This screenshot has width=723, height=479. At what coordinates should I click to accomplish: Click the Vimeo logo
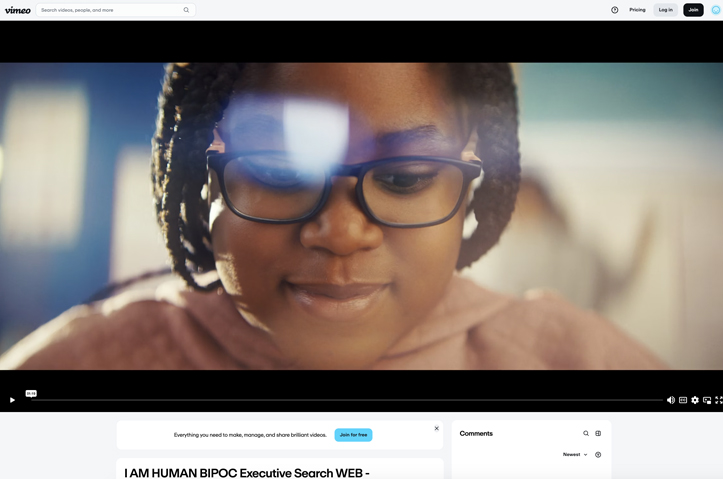pos(18,10)
